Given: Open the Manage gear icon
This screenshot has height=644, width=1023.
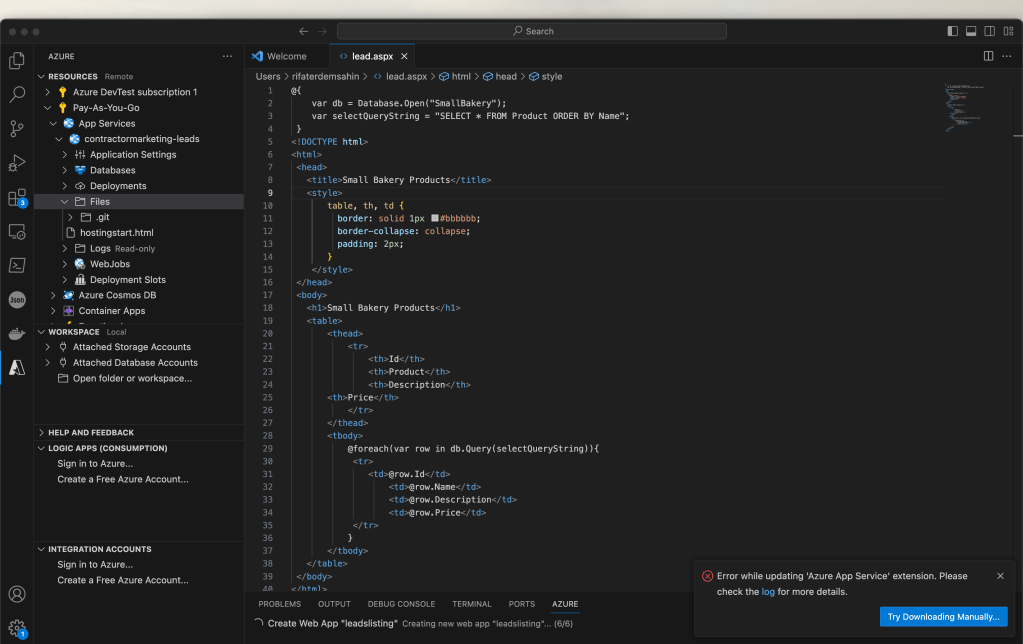Looking at the screenshot, I should 17,628.
